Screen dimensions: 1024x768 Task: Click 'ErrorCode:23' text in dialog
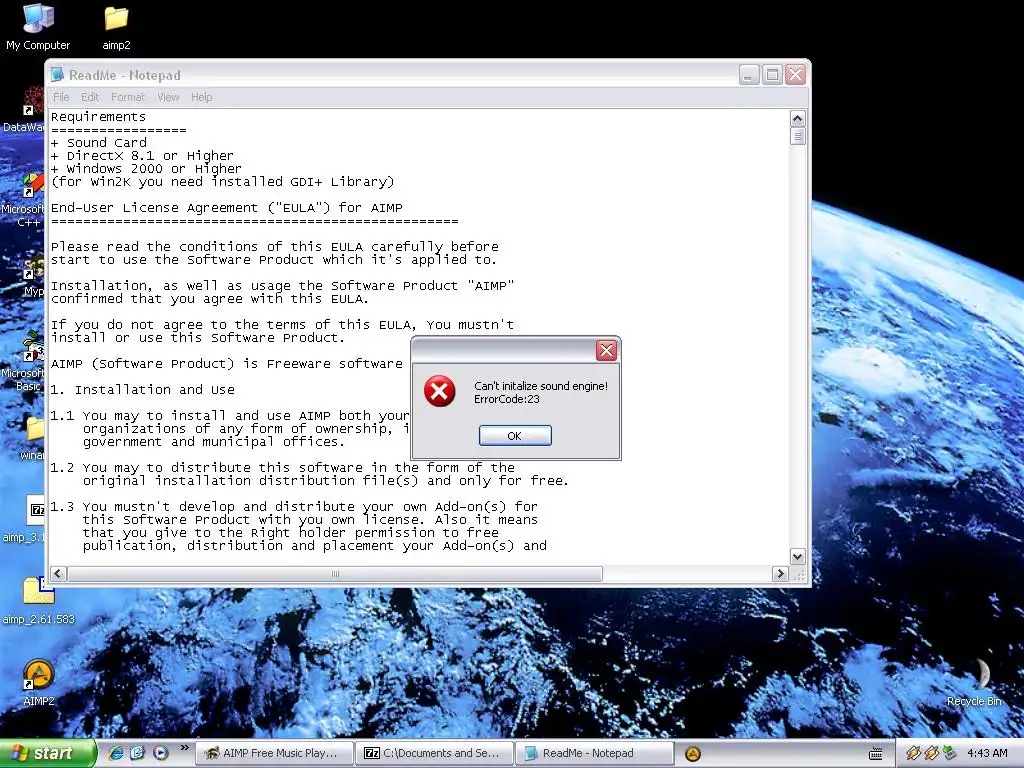click(507, 399)
